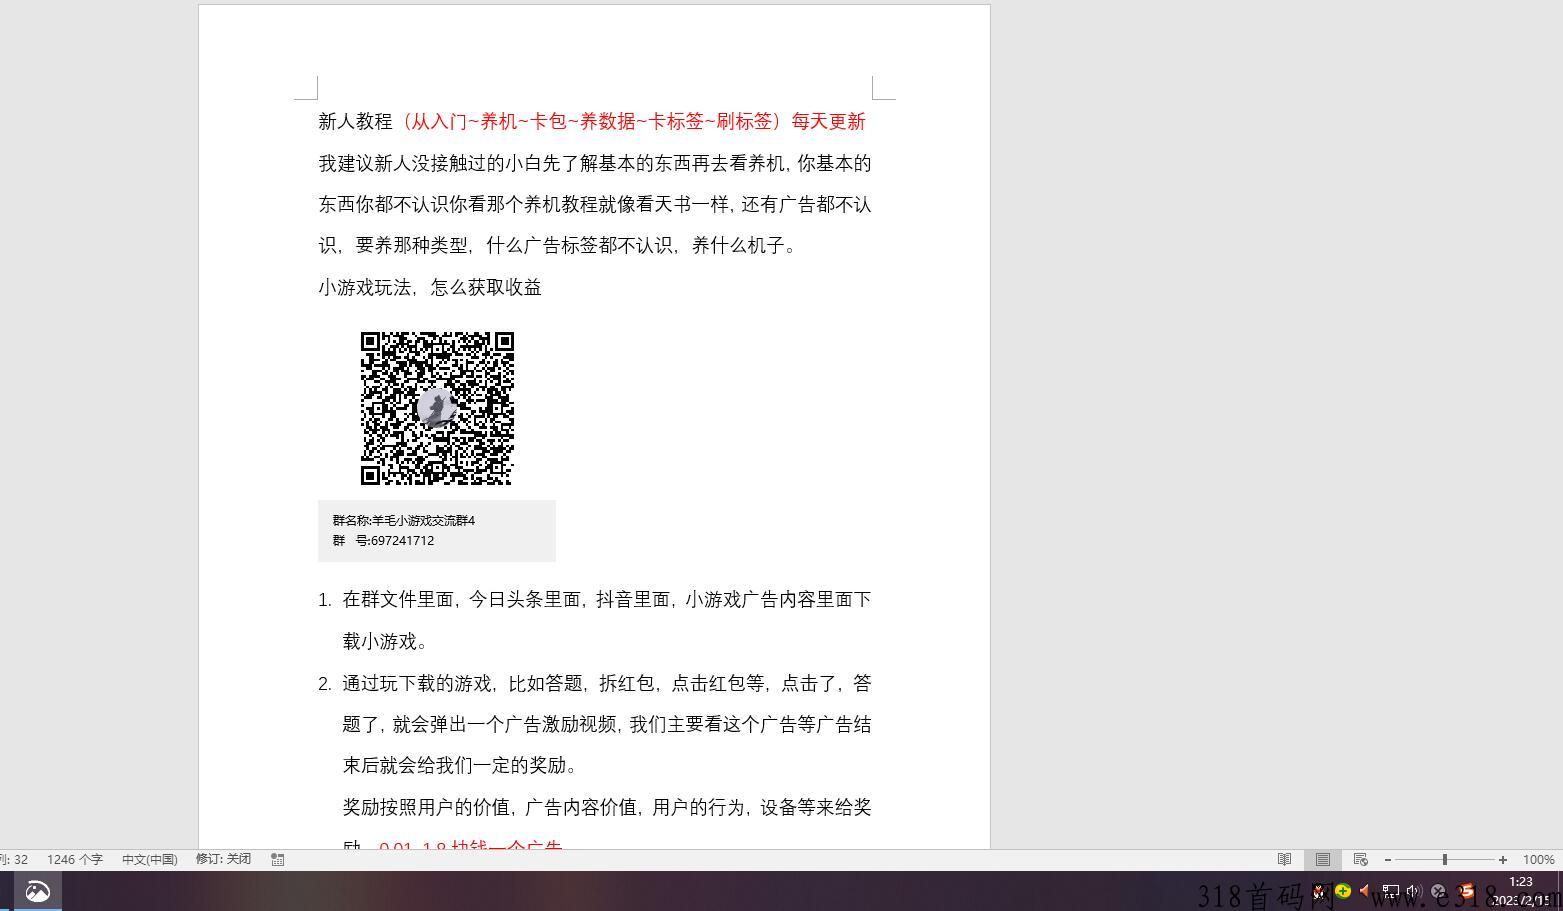Click the 1246 个字 word count
Image resolution: width=1563 pixels, height=911 pixels.
75,859
